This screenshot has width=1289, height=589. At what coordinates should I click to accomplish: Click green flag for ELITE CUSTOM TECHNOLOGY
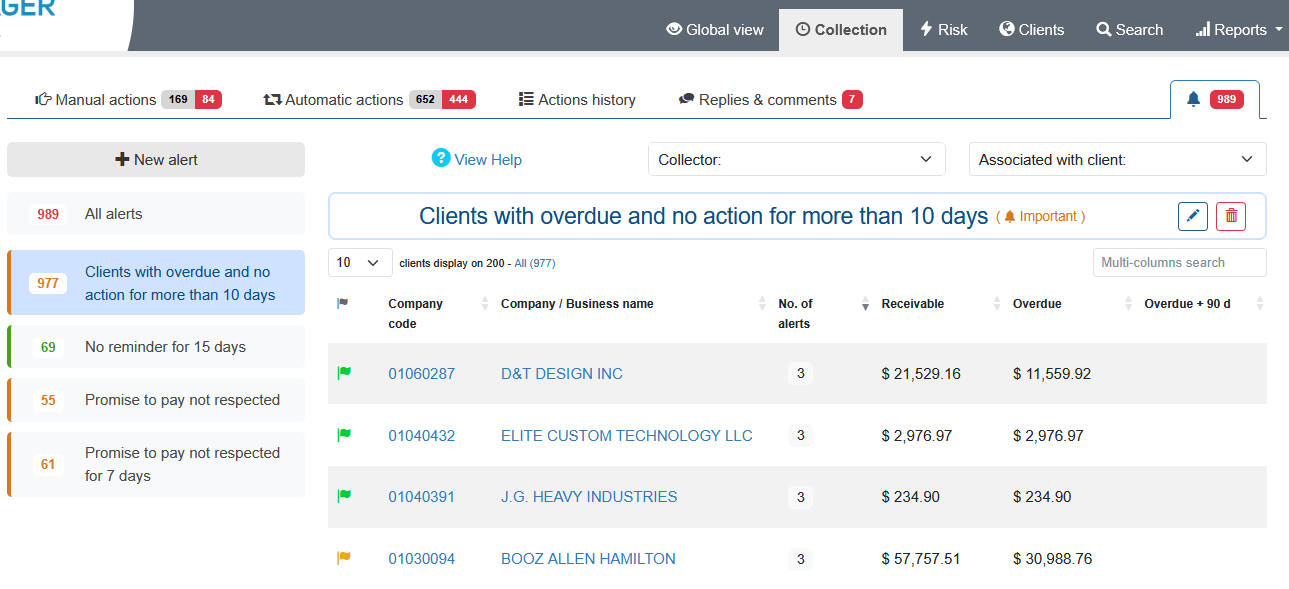(x=344, y=435)
